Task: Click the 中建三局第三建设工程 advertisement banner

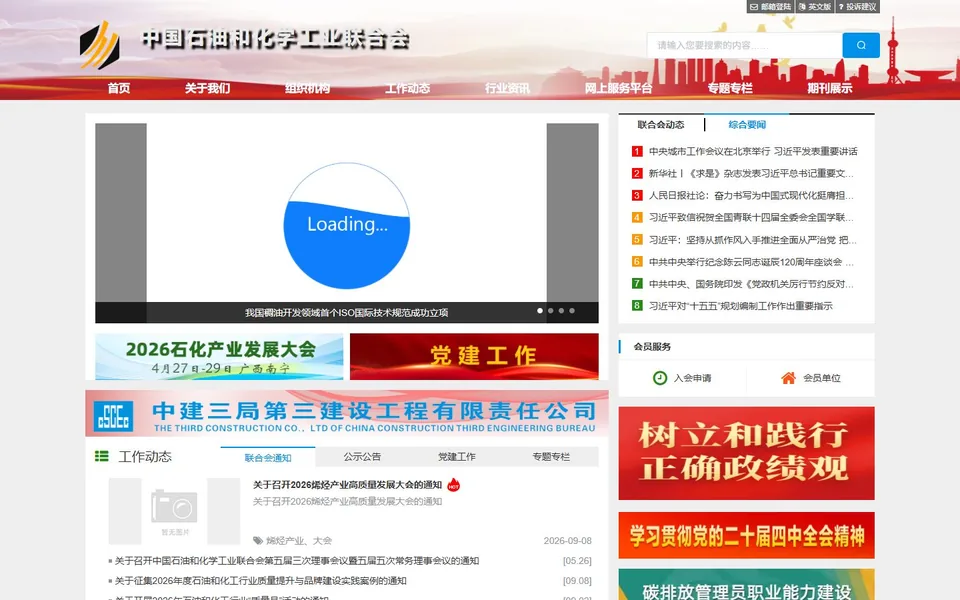Action: (347, 413)
